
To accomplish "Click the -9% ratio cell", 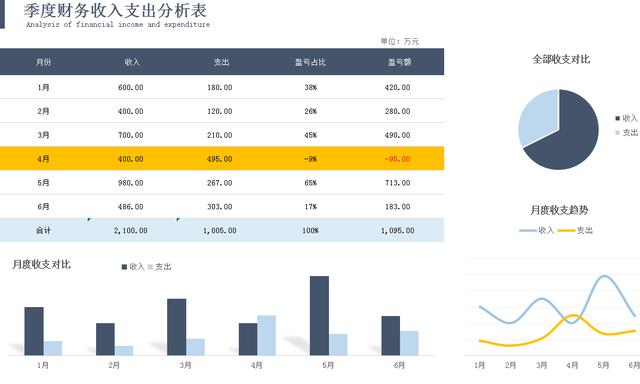I will pyautogui.click(x=310, y=159).
